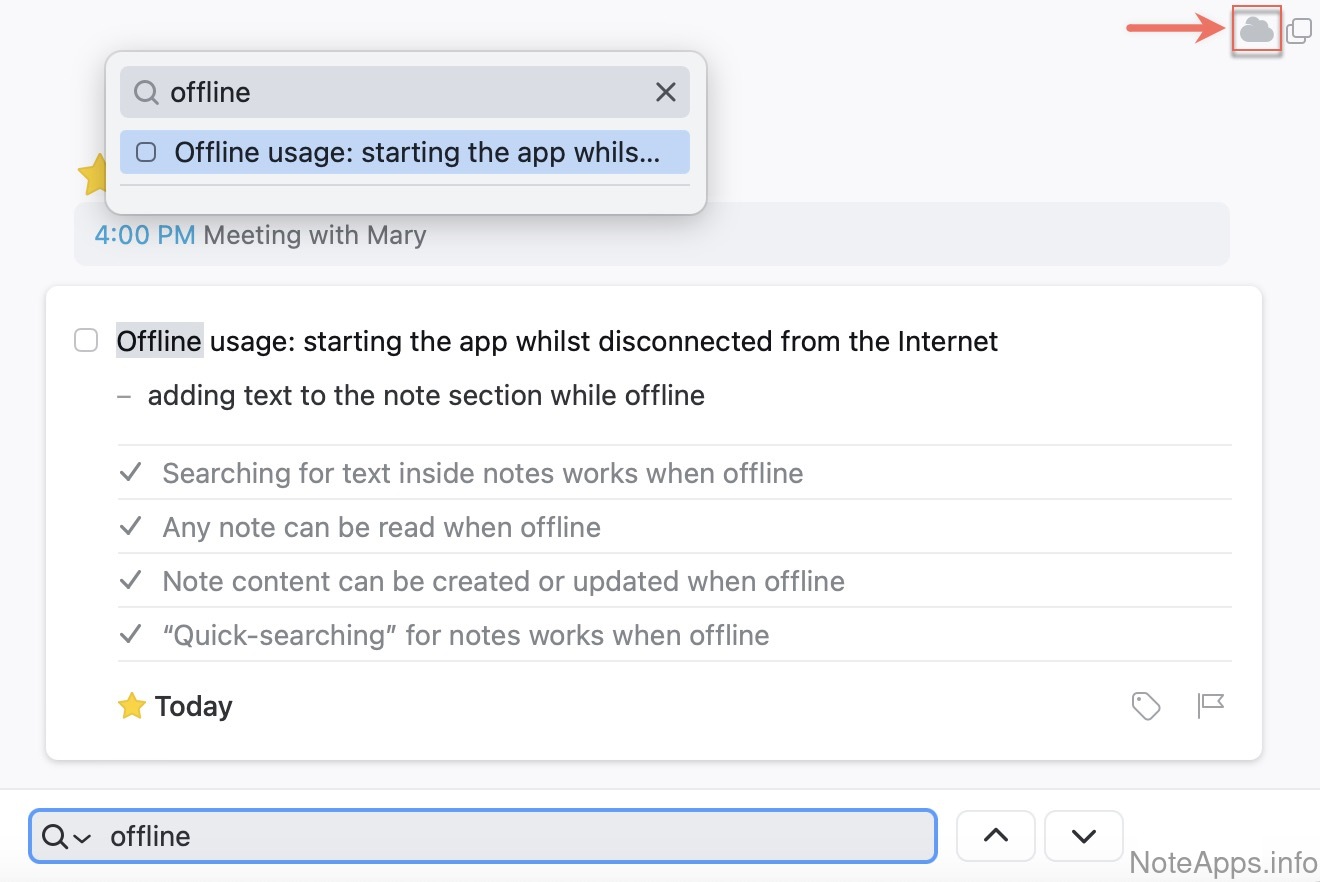The width and height of the screenshot is (1320, 882).
Task: Jump to next match with down chevron
Action: click(x=1083, y=836)
